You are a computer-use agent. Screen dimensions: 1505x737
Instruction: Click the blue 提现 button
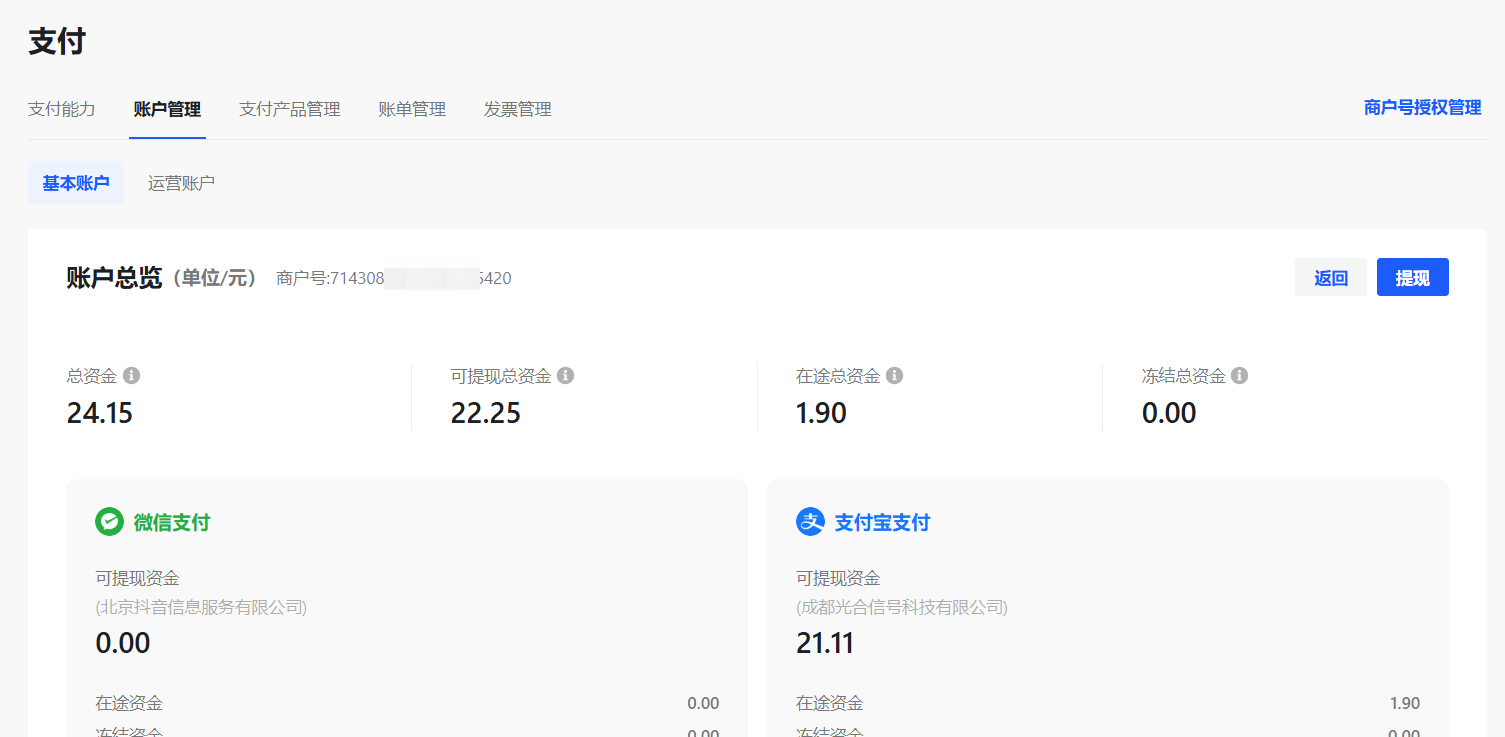click(1413, 278)
